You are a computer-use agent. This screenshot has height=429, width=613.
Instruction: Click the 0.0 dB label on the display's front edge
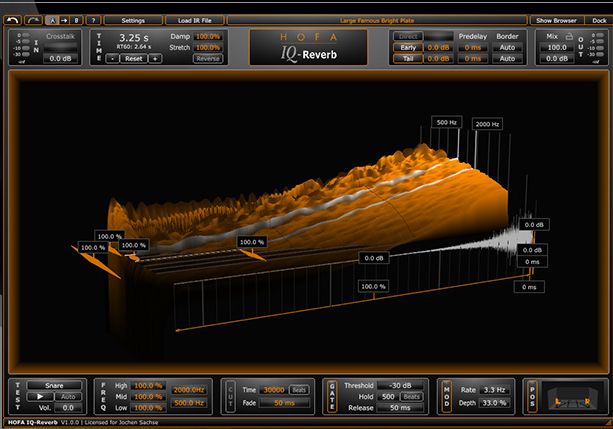[374, 258]
